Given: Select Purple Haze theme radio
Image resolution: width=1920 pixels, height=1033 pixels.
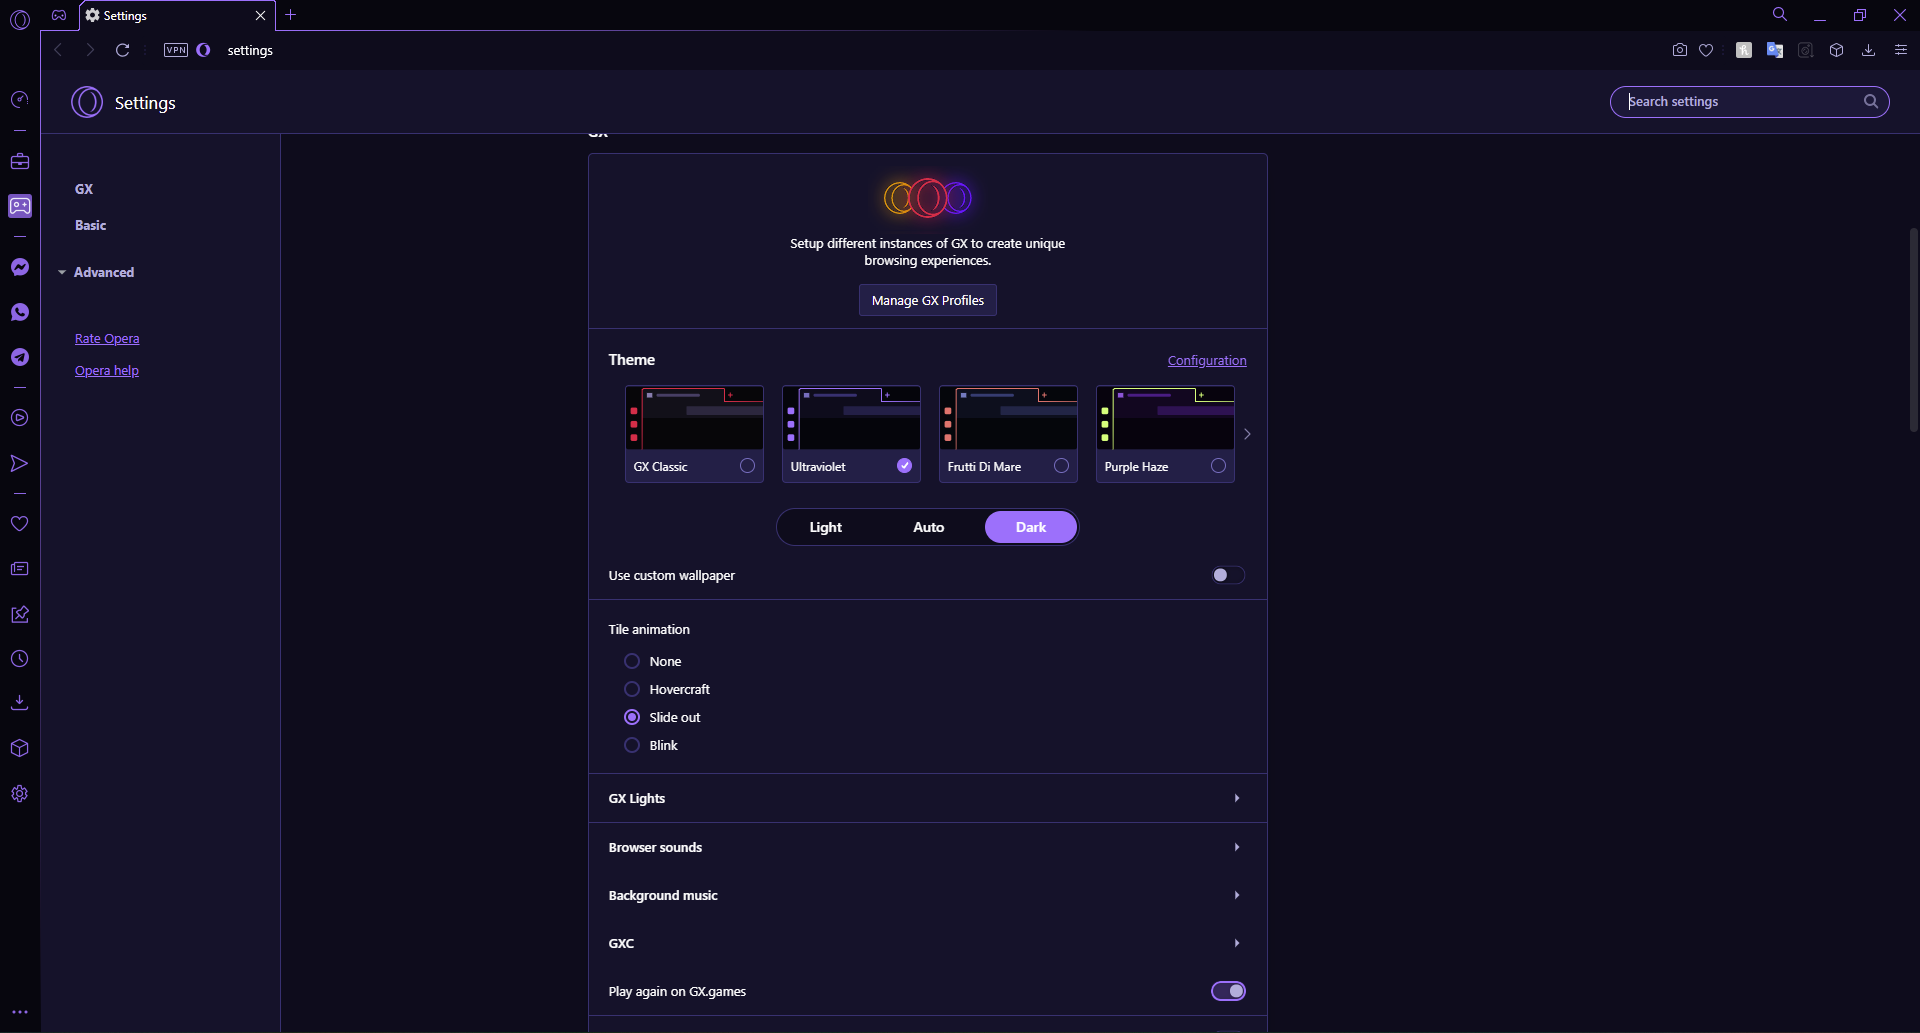Looking at the screenshot, I should [x=1218, y=466].
